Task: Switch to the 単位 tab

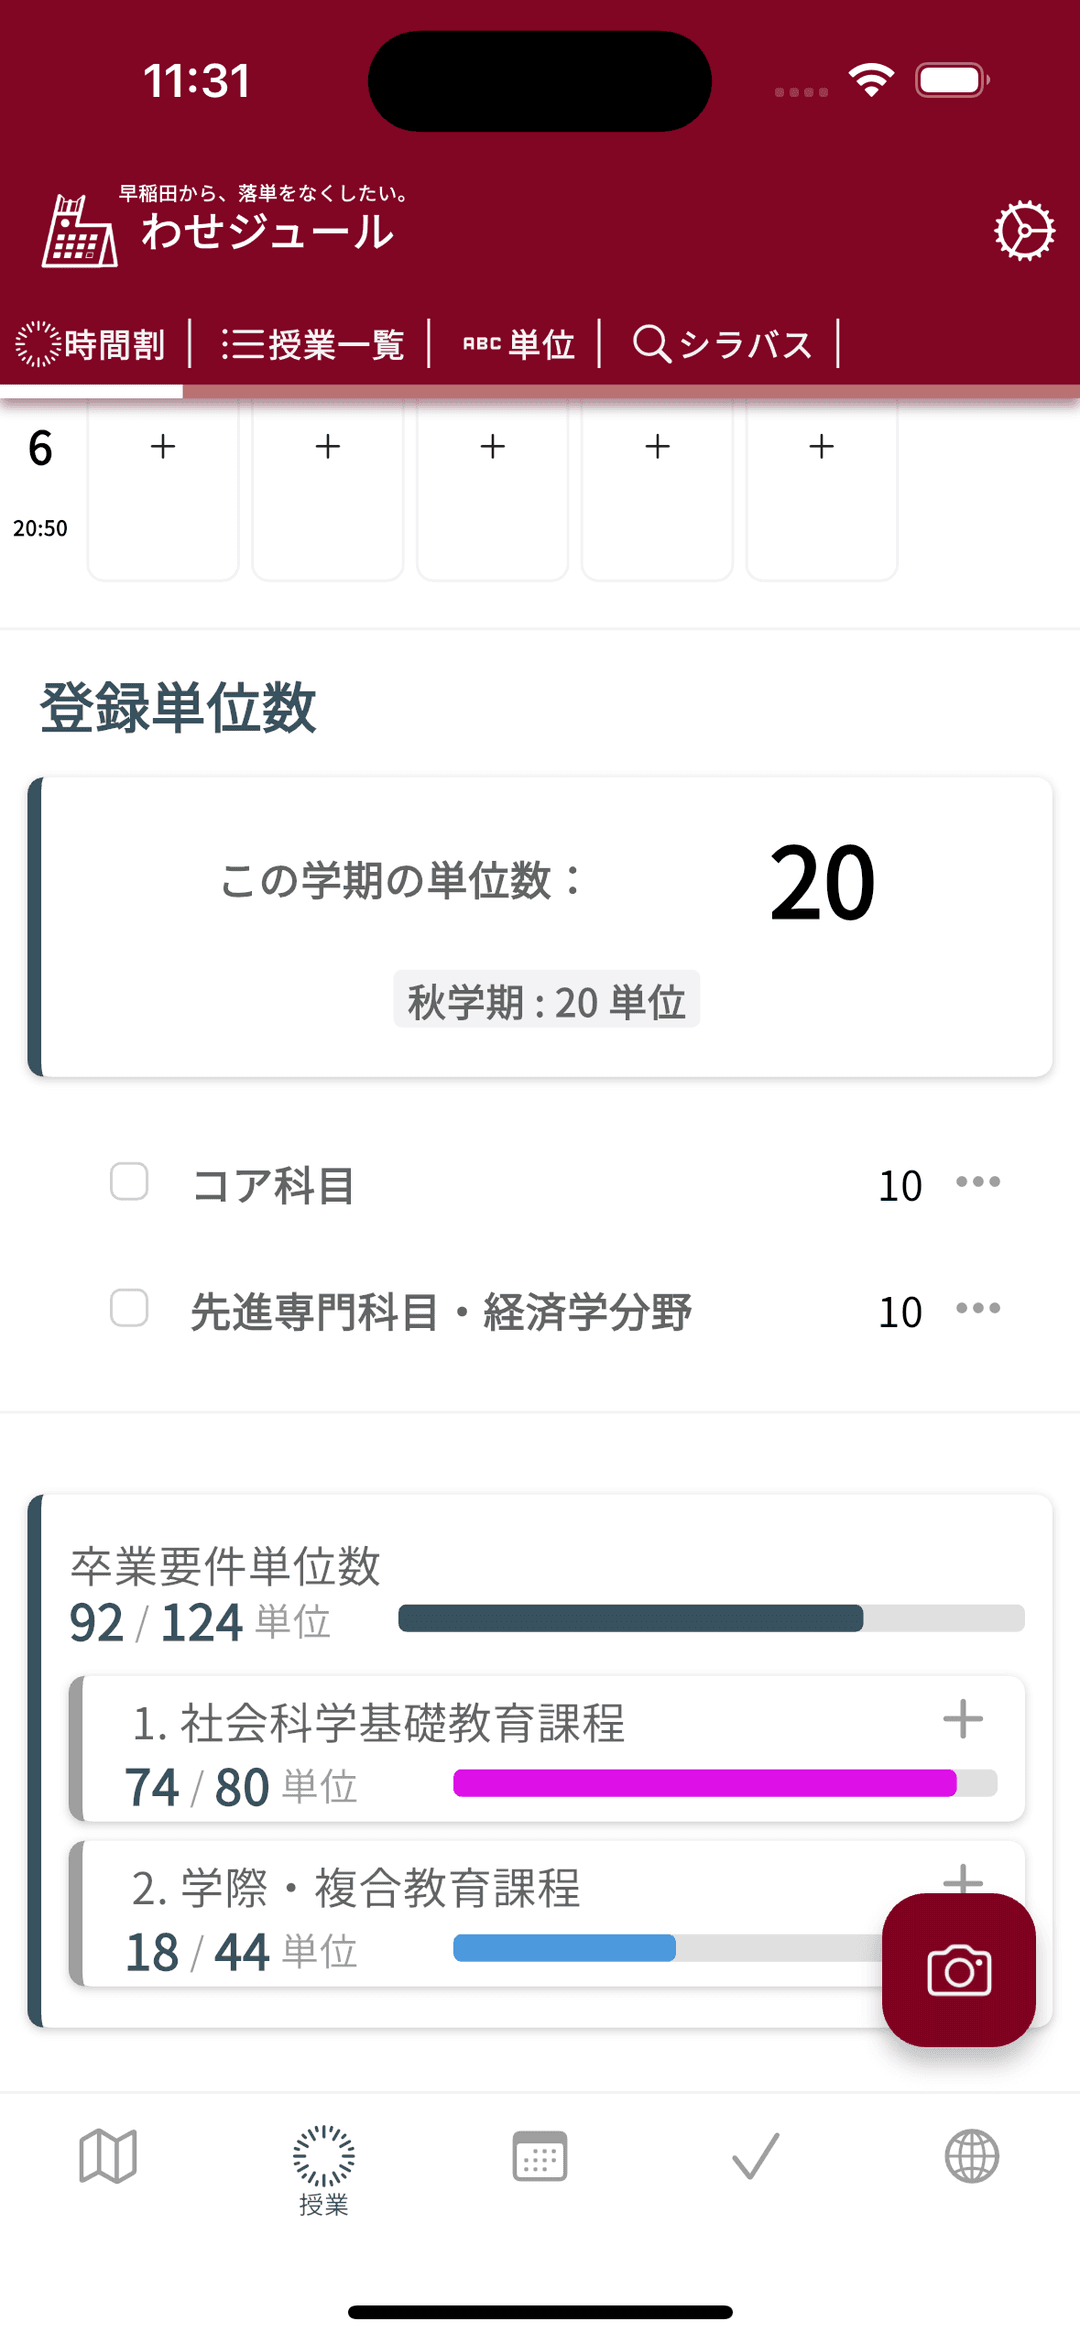Action: (x=518, y=344)
